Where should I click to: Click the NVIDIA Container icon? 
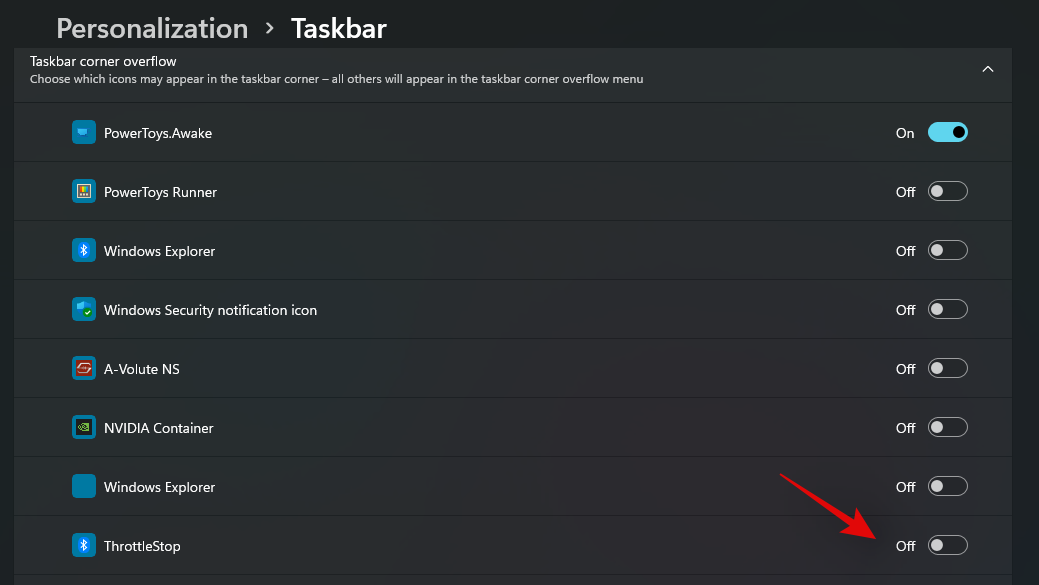click(x=84, y=426)
